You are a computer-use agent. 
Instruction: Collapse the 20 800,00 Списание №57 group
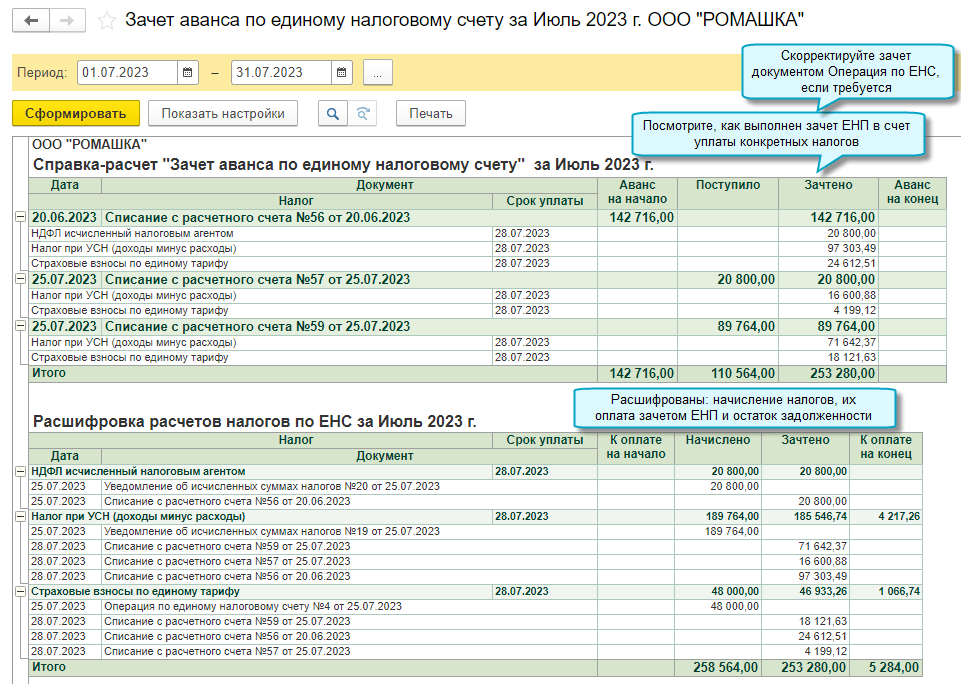20,280
